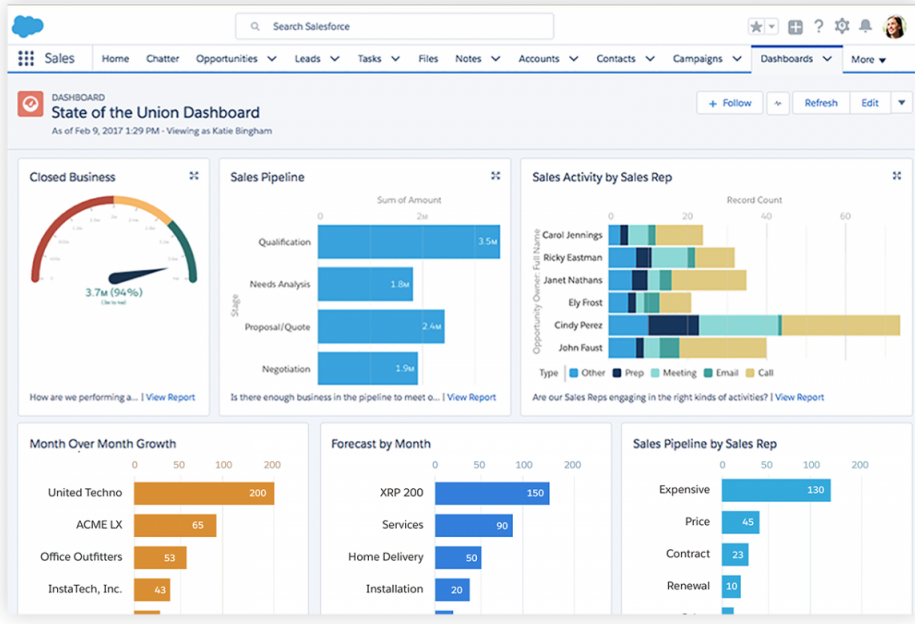915x624 pixels.
Task: Open the More navigation menu
Action: (x=868, y=60)
